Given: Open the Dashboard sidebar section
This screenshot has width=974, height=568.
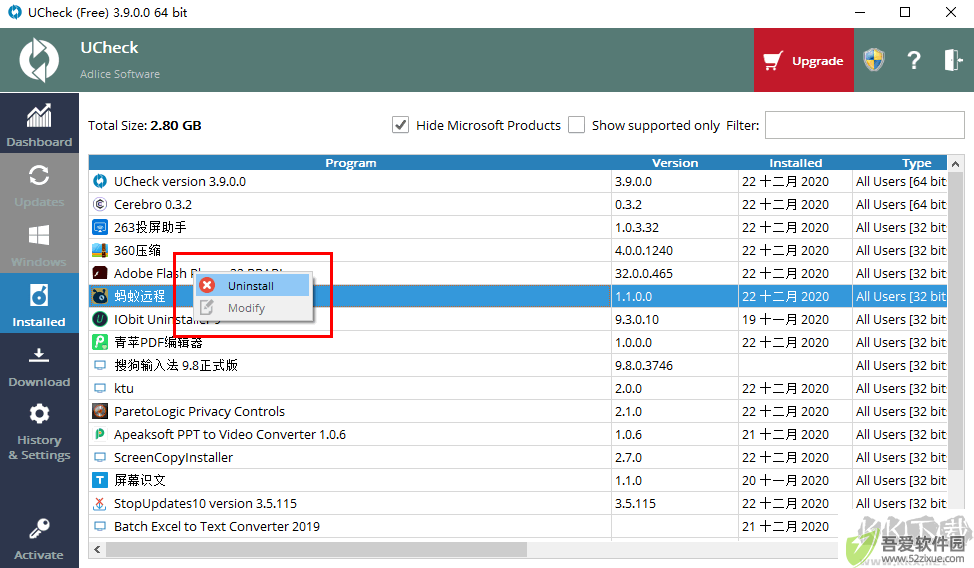Looking at the screenshot, I should 39,124.
